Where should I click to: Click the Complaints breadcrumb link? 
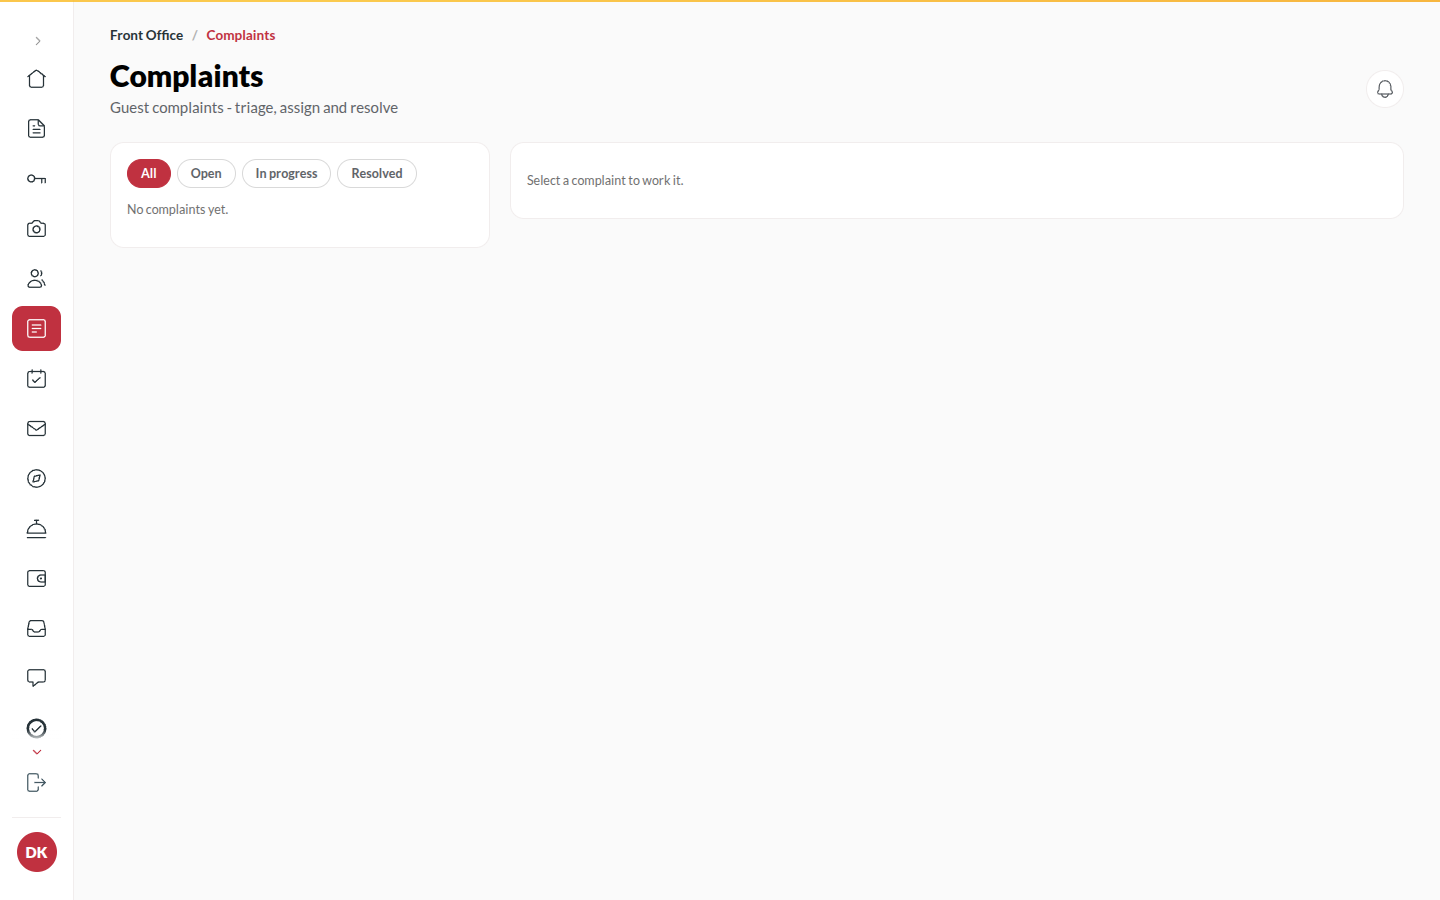[241, 35]
